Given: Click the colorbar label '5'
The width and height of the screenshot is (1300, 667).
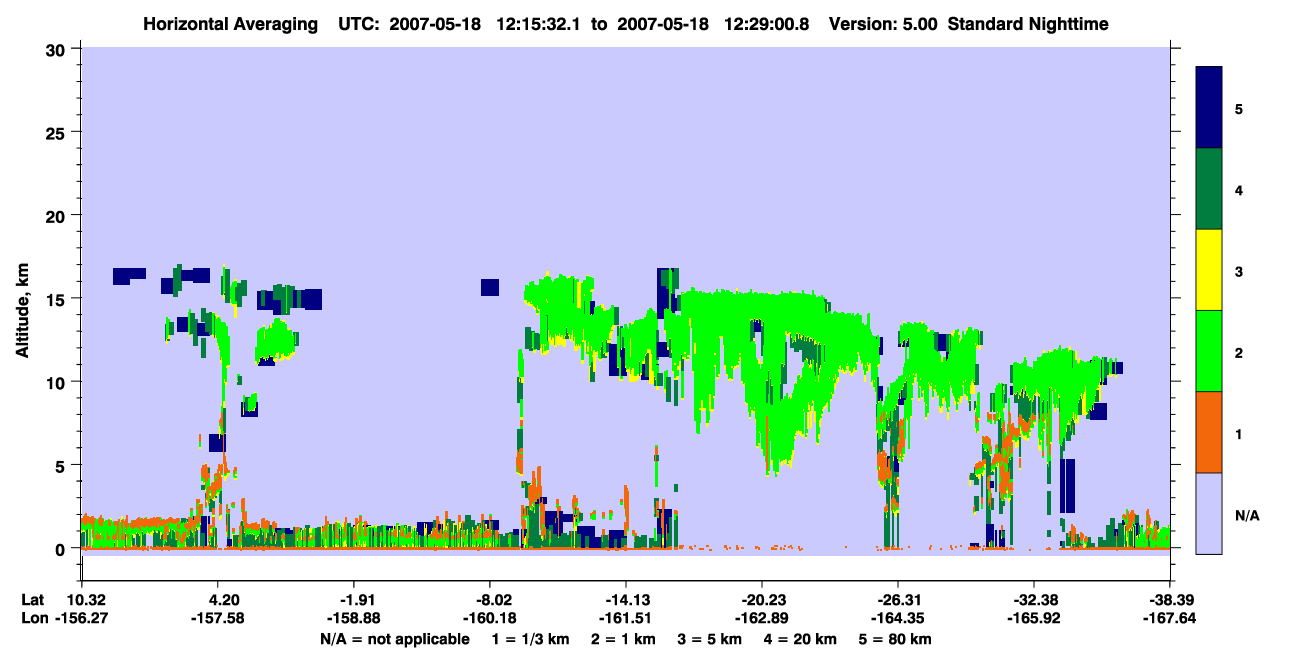Looking at the screenshot, I should pos(1239,108).
